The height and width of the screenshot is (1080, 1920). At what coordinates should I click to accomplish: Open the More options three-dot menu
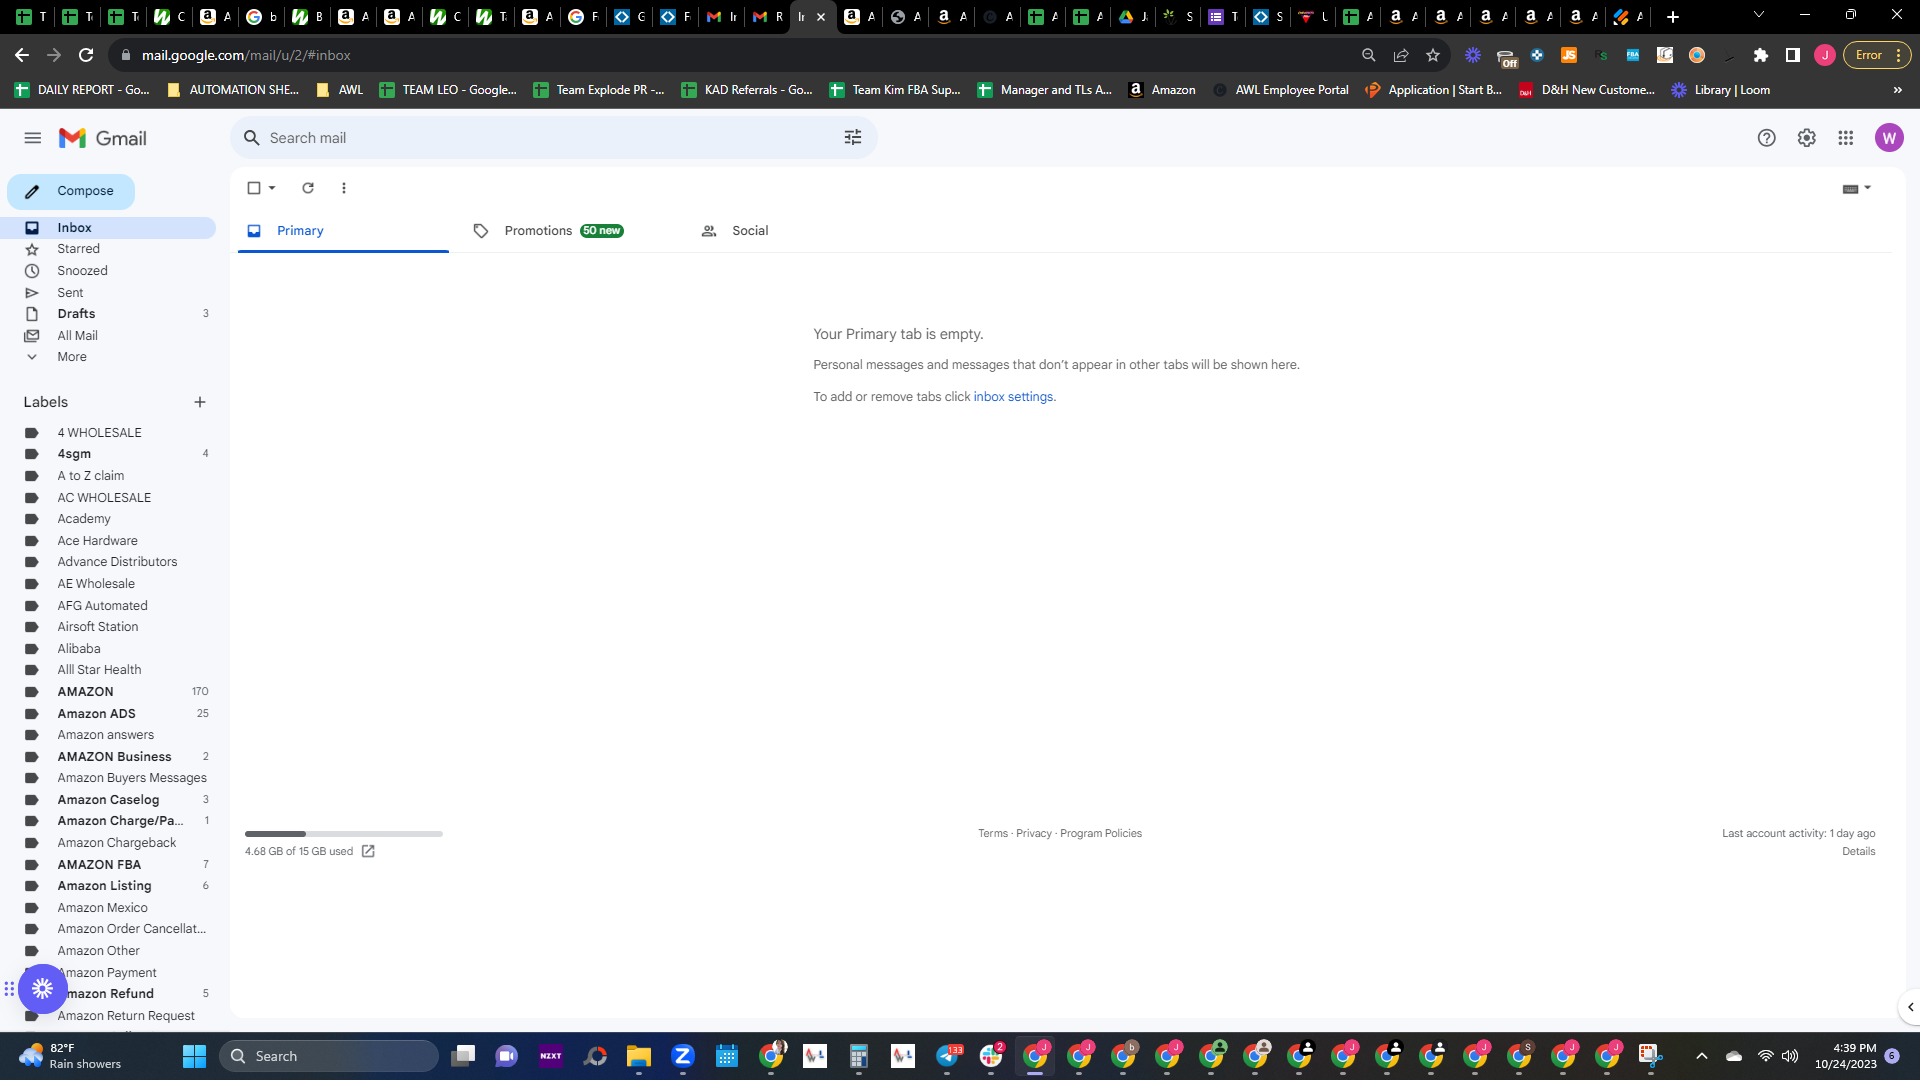tap(344, 188)
